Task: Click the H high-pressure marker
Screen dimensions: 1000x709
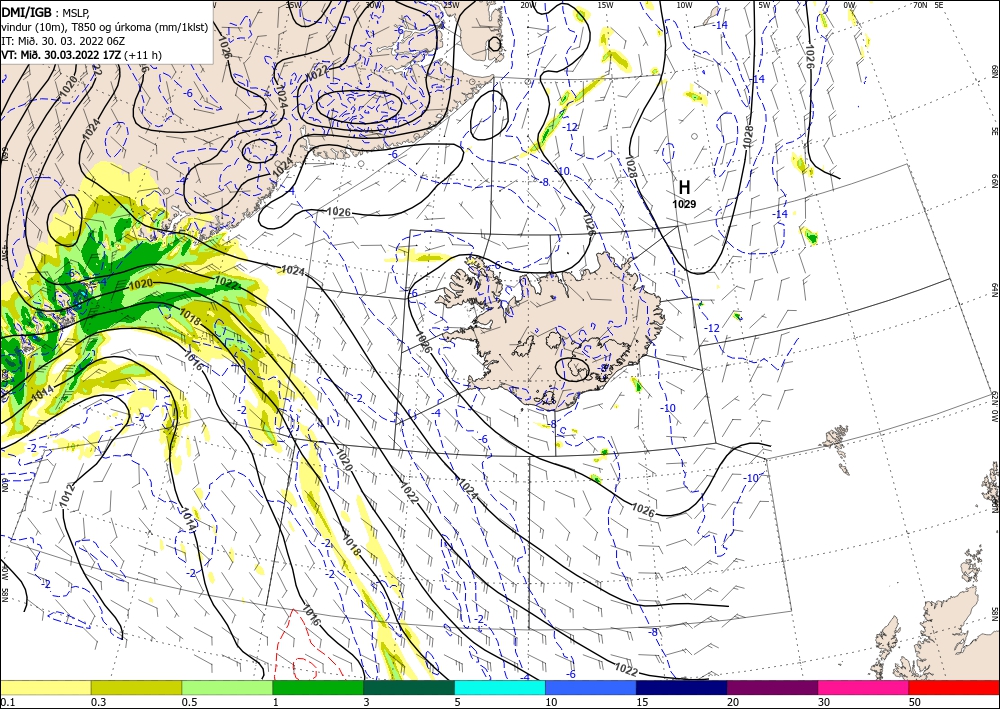Action: tap(684, 187)
